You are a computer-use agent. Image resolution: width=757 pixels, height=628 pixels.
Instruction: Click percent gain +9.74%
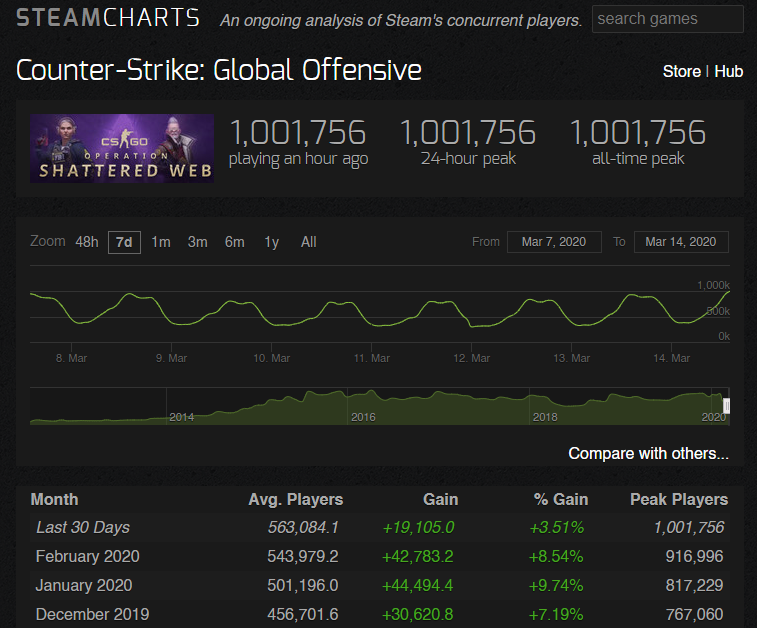[556, 586]
